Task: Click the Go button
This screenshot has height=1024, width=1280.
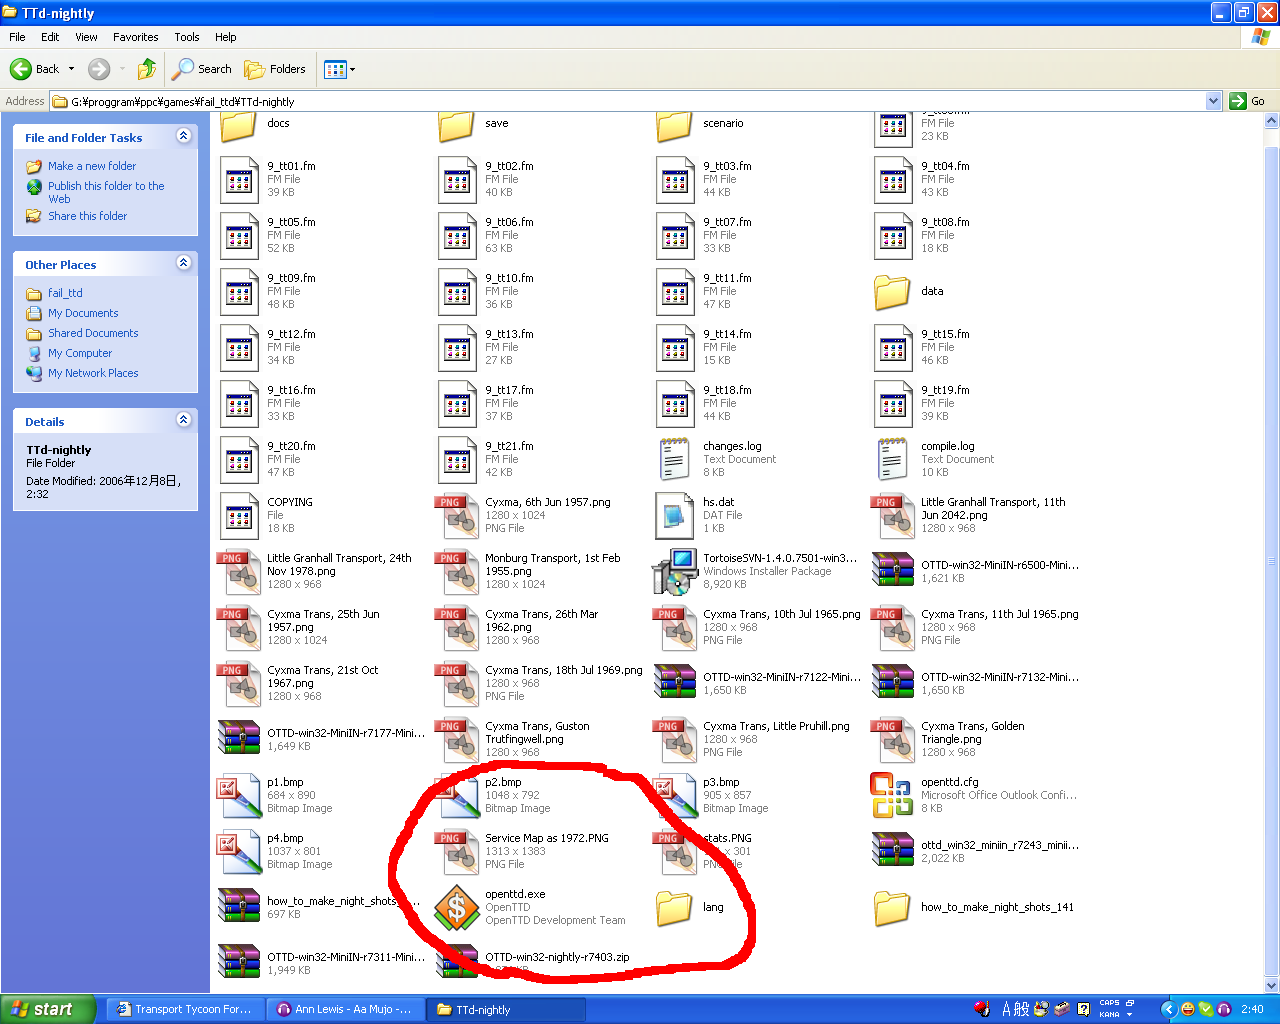Action: tap(1248, 101)
